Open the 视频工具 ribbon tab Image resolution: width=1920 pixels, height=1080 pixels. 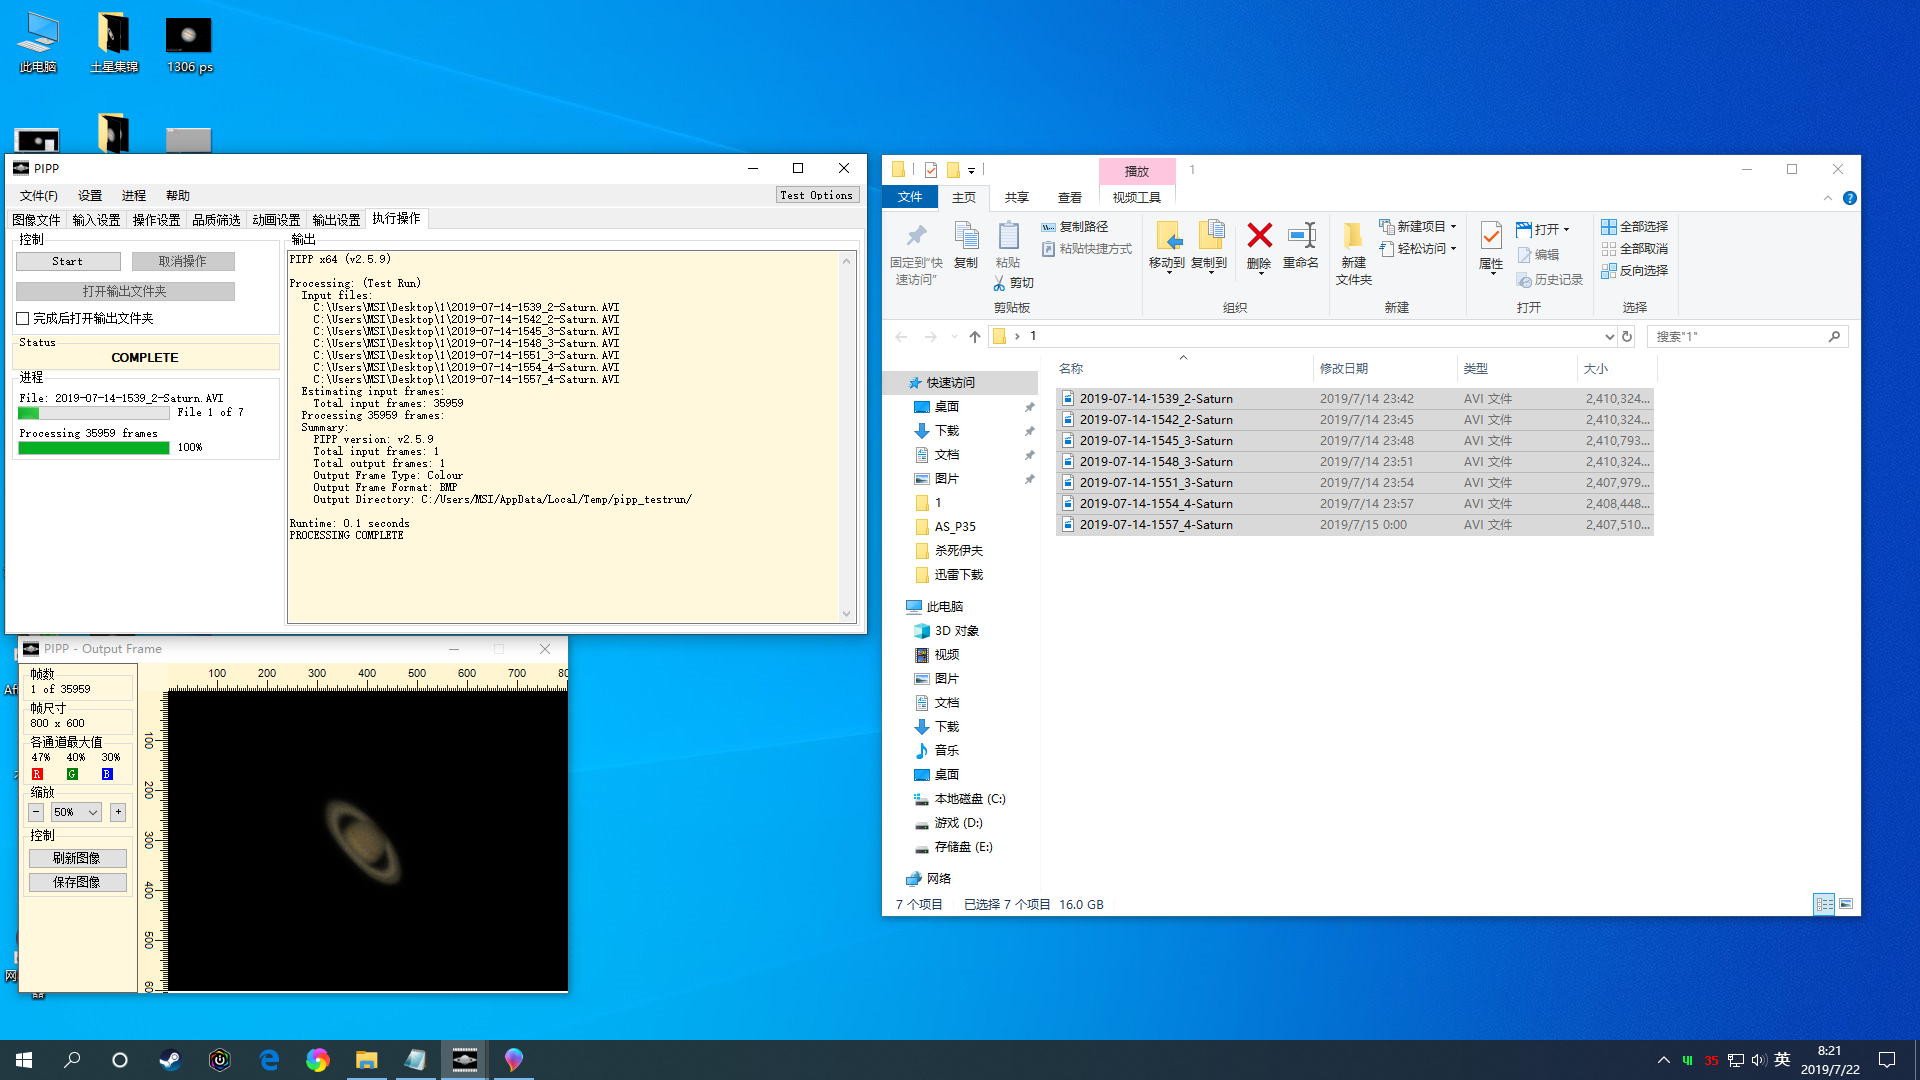pos(1136,198)
